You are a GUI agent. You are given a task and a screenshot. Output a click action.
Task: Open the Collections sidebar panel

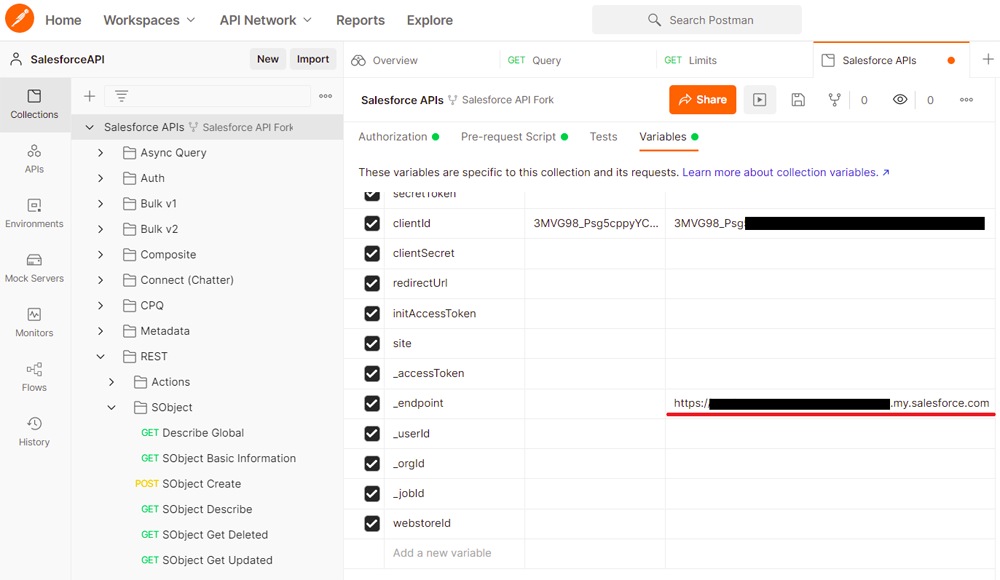34,105
